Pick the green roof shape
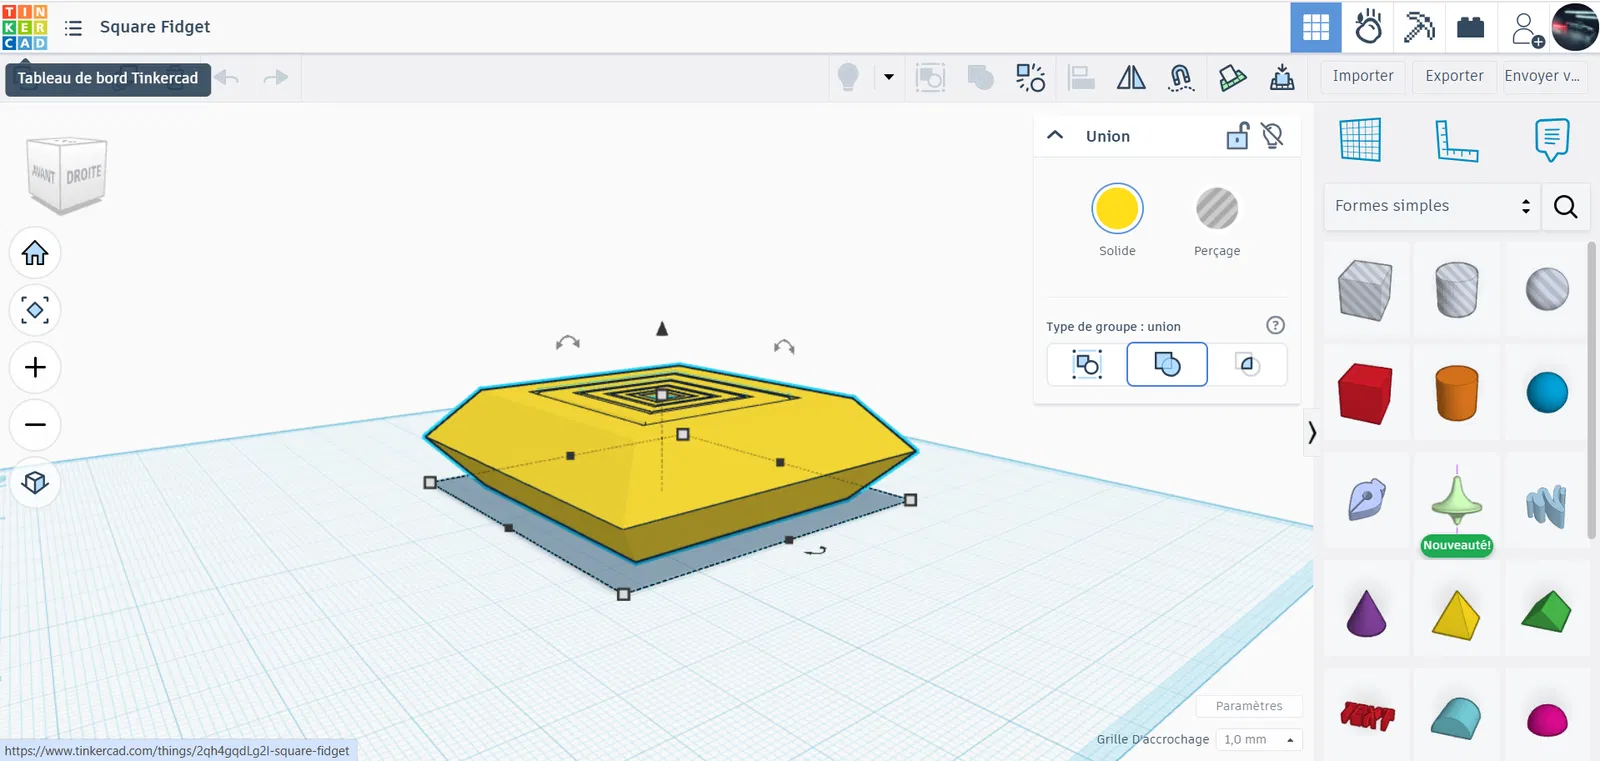The image size is (1600, 761). point(1547,612)
